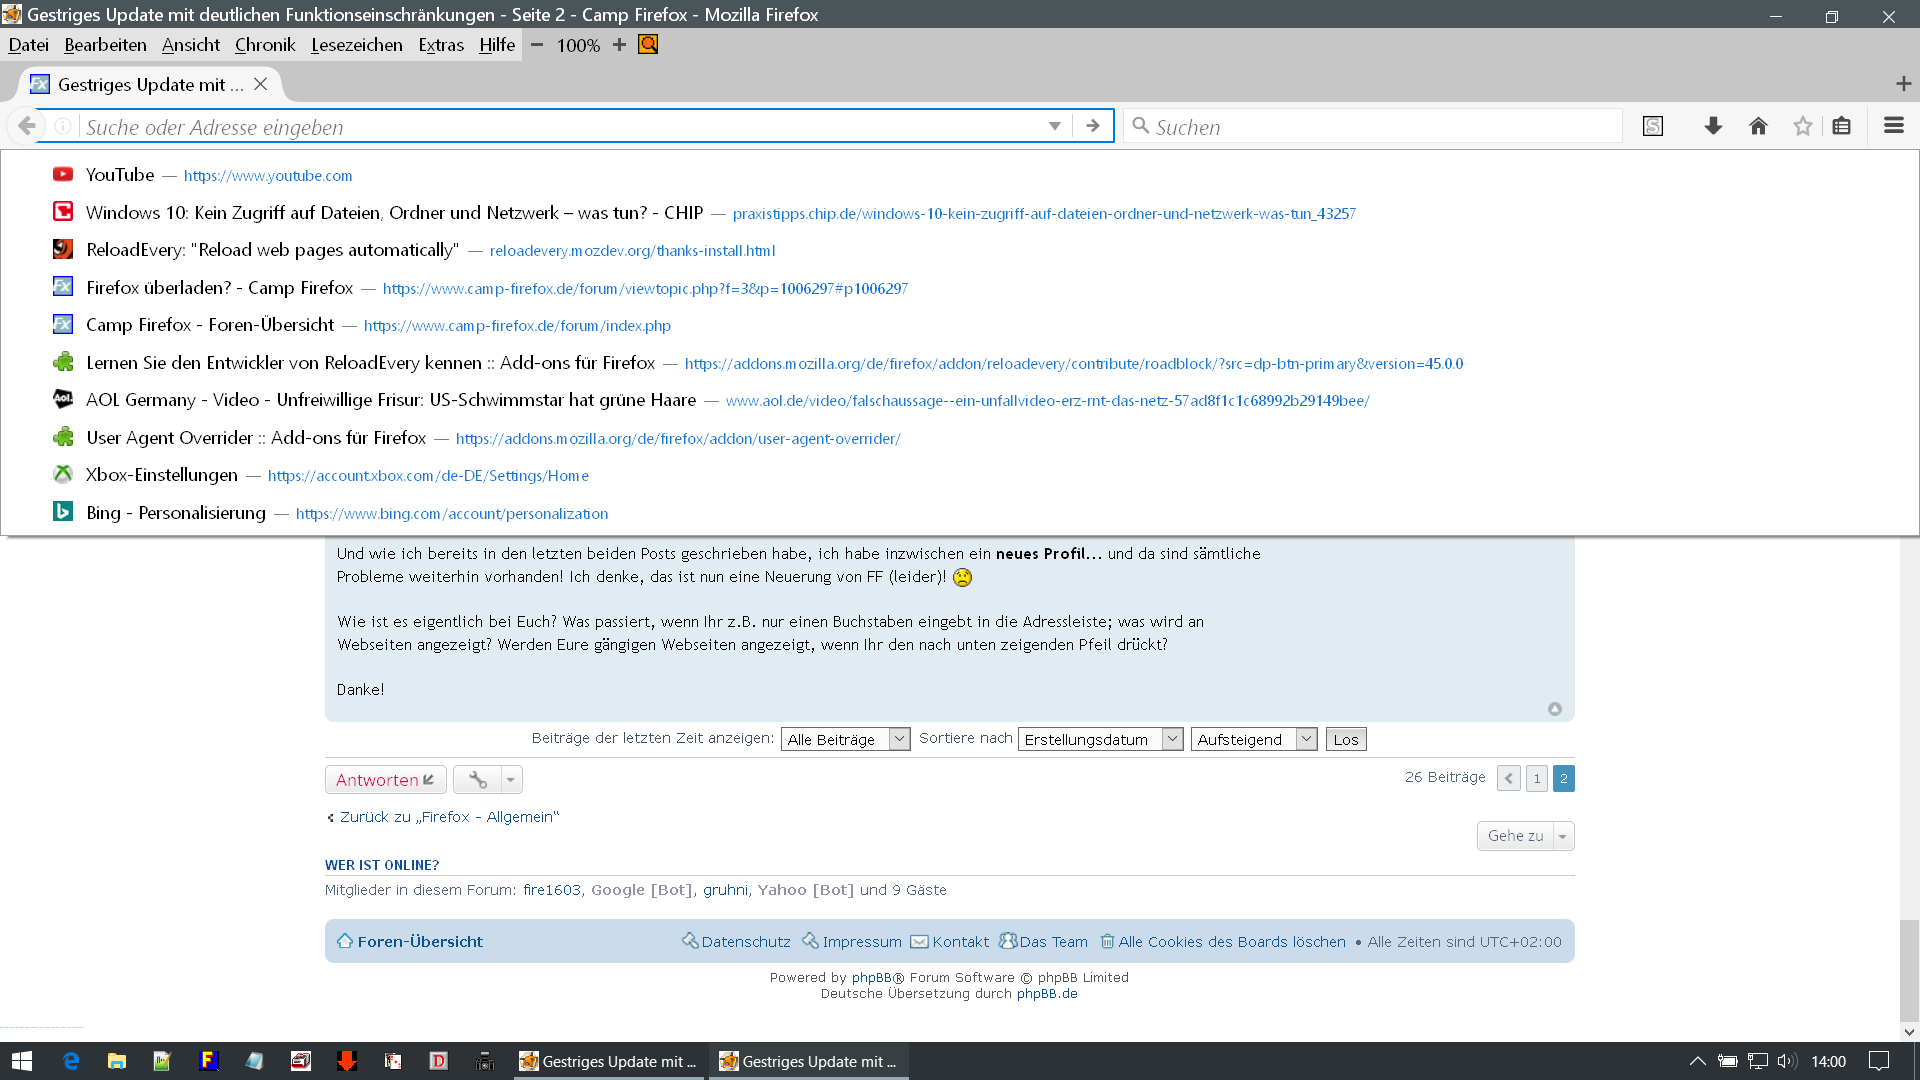Open the Gehe zu jump menu
Image resolution: width=1920 pixels, height=1080 pixels.
point(1525,836)
